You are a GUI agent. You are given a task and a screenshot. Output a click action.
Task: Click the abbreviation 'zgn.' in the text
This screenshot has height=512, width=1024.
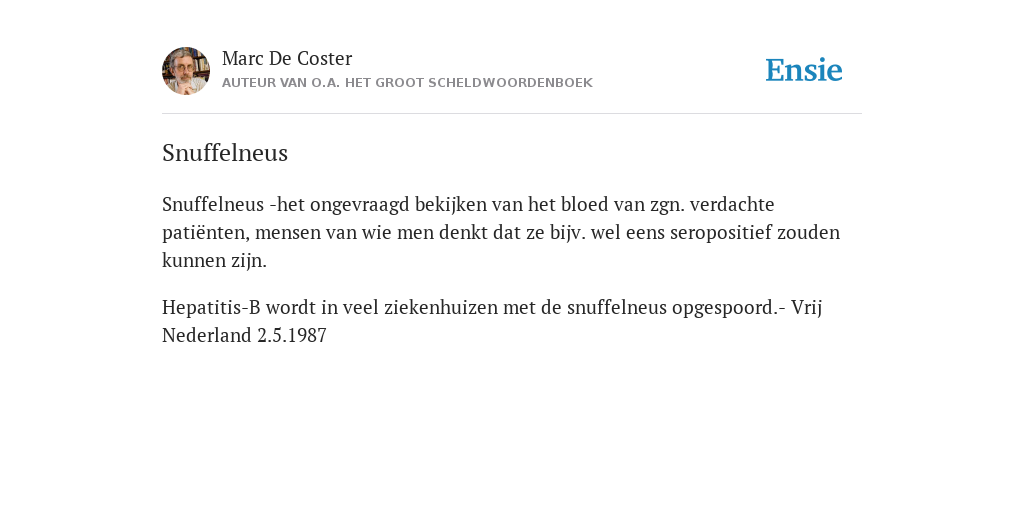tap(667, 206)
